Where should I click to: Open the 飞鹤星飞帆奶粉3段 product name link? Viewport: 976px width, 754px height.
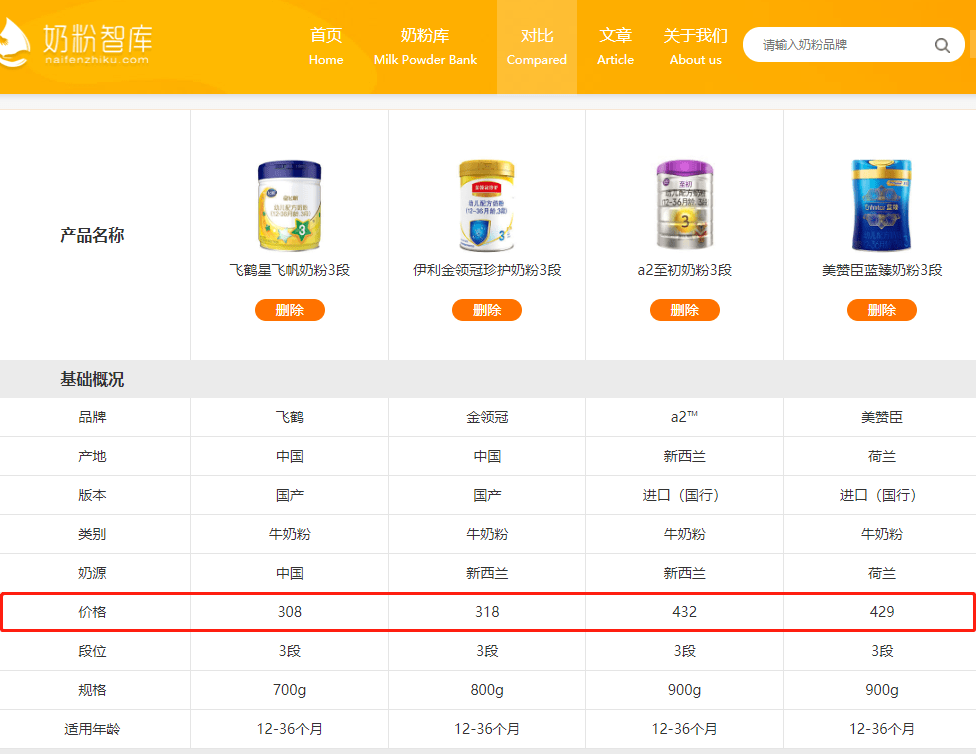point(289,270)
